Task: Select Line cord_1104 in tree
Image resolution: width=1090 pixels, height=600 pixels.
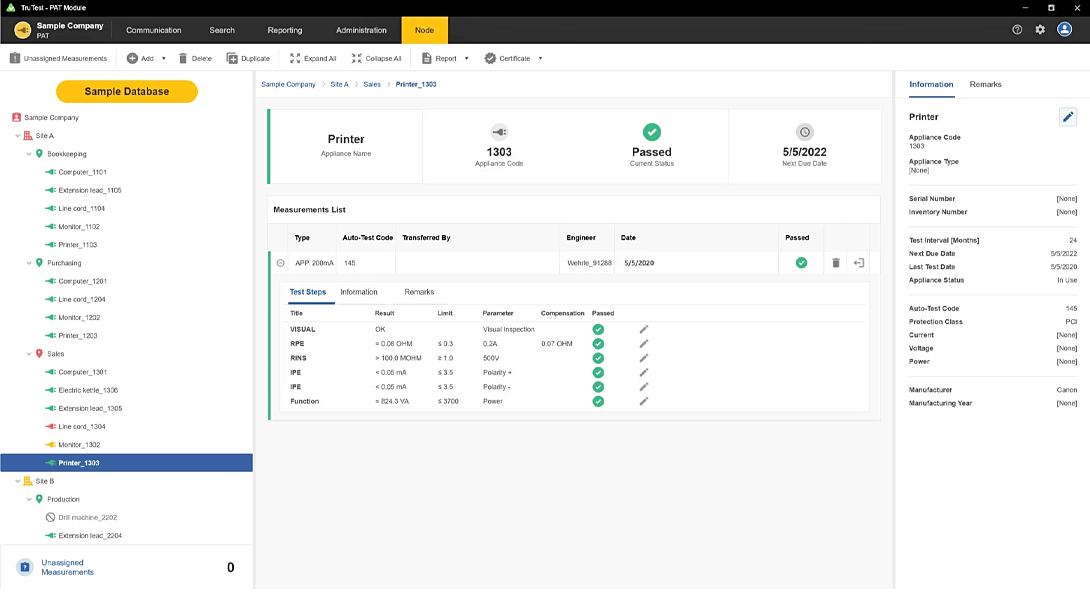Action: (81, 208)
